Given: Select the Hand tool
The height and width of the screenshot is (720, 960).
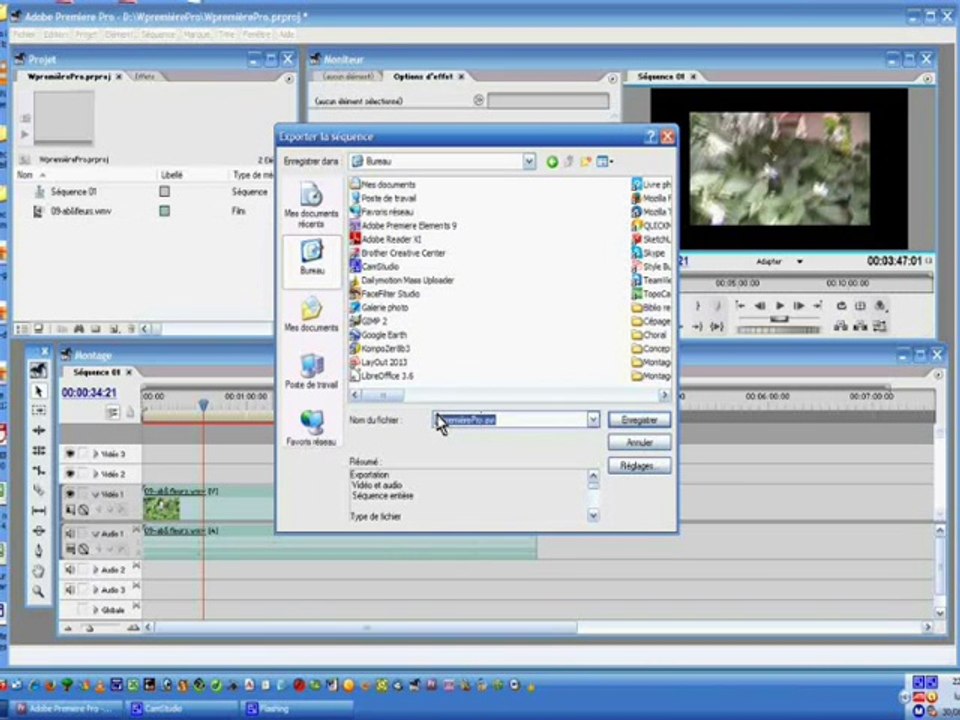Looking at the screenshot, I should pos(39,571).
